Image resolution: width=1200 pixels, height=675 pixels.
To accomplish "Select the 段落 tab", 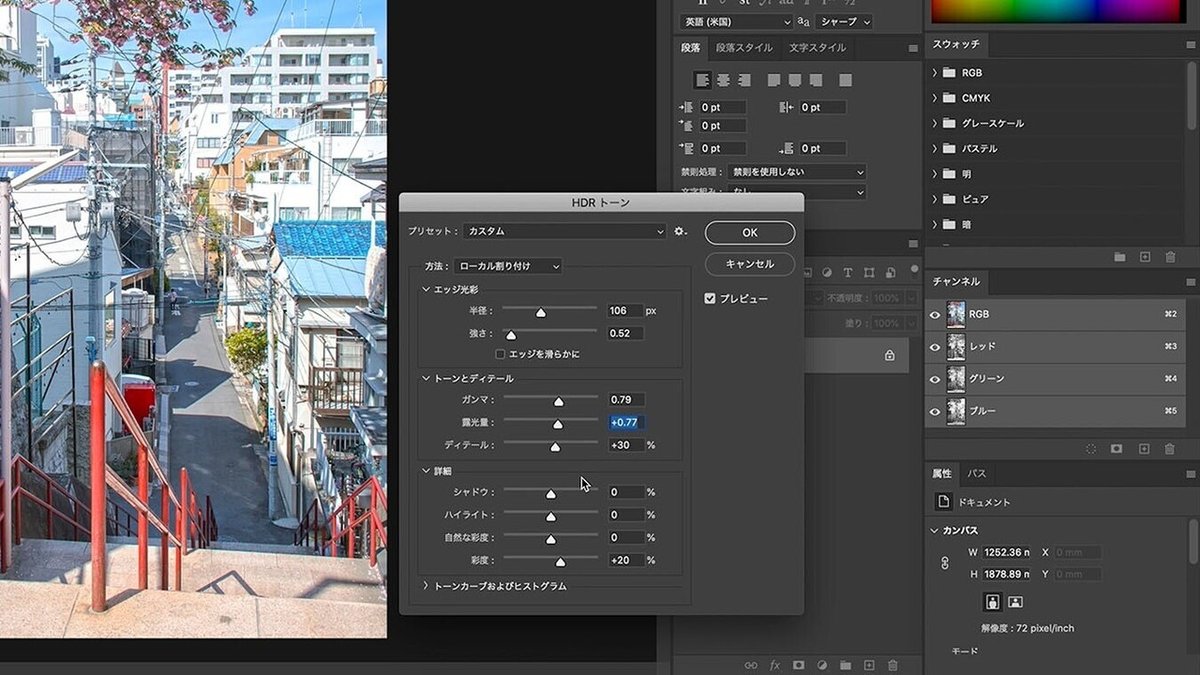I will 691,47.
